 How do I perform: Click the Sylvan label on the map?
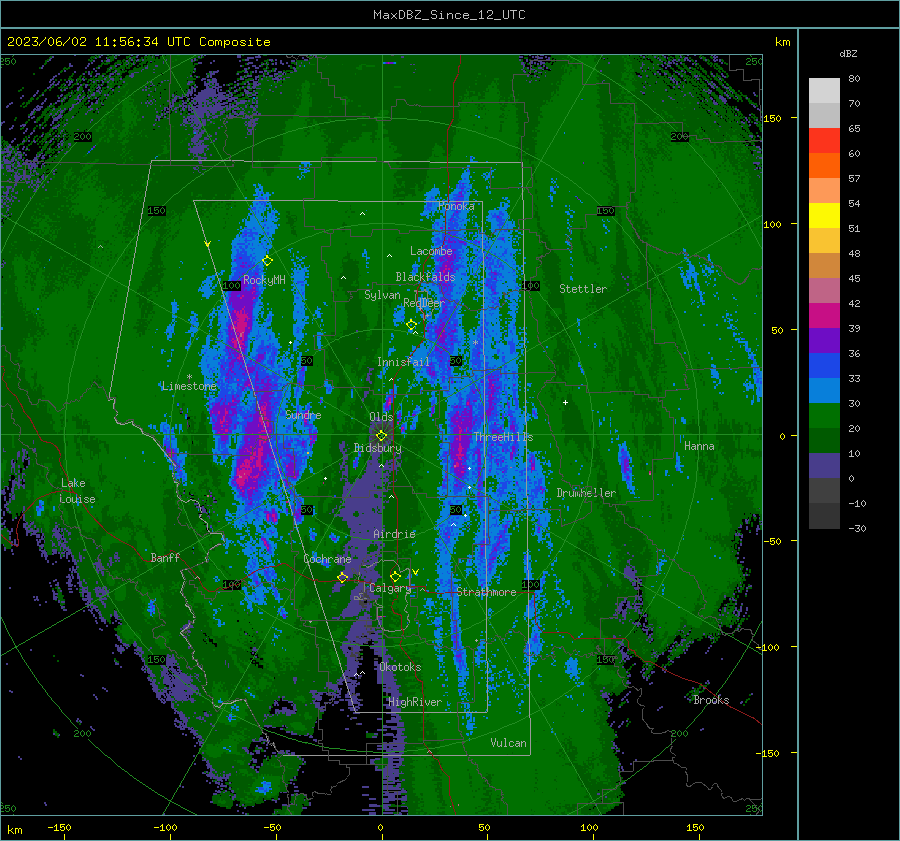click(382, 295)
